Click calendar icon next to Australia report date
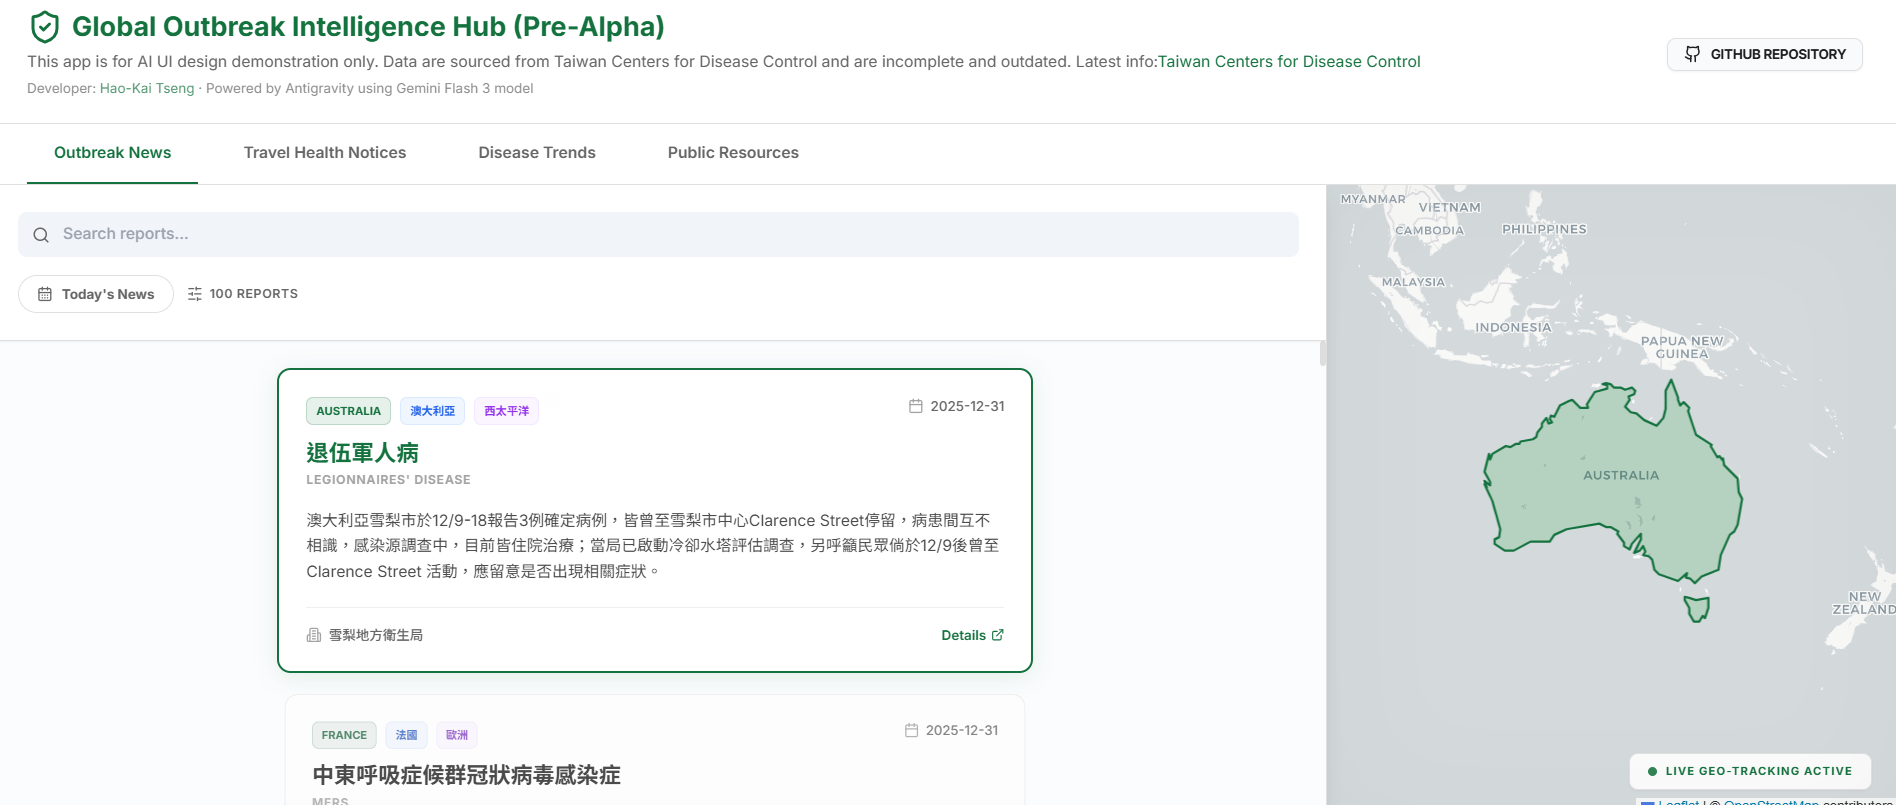The width and height of the screenshot is (1896, 805). [x=915, y=406]
